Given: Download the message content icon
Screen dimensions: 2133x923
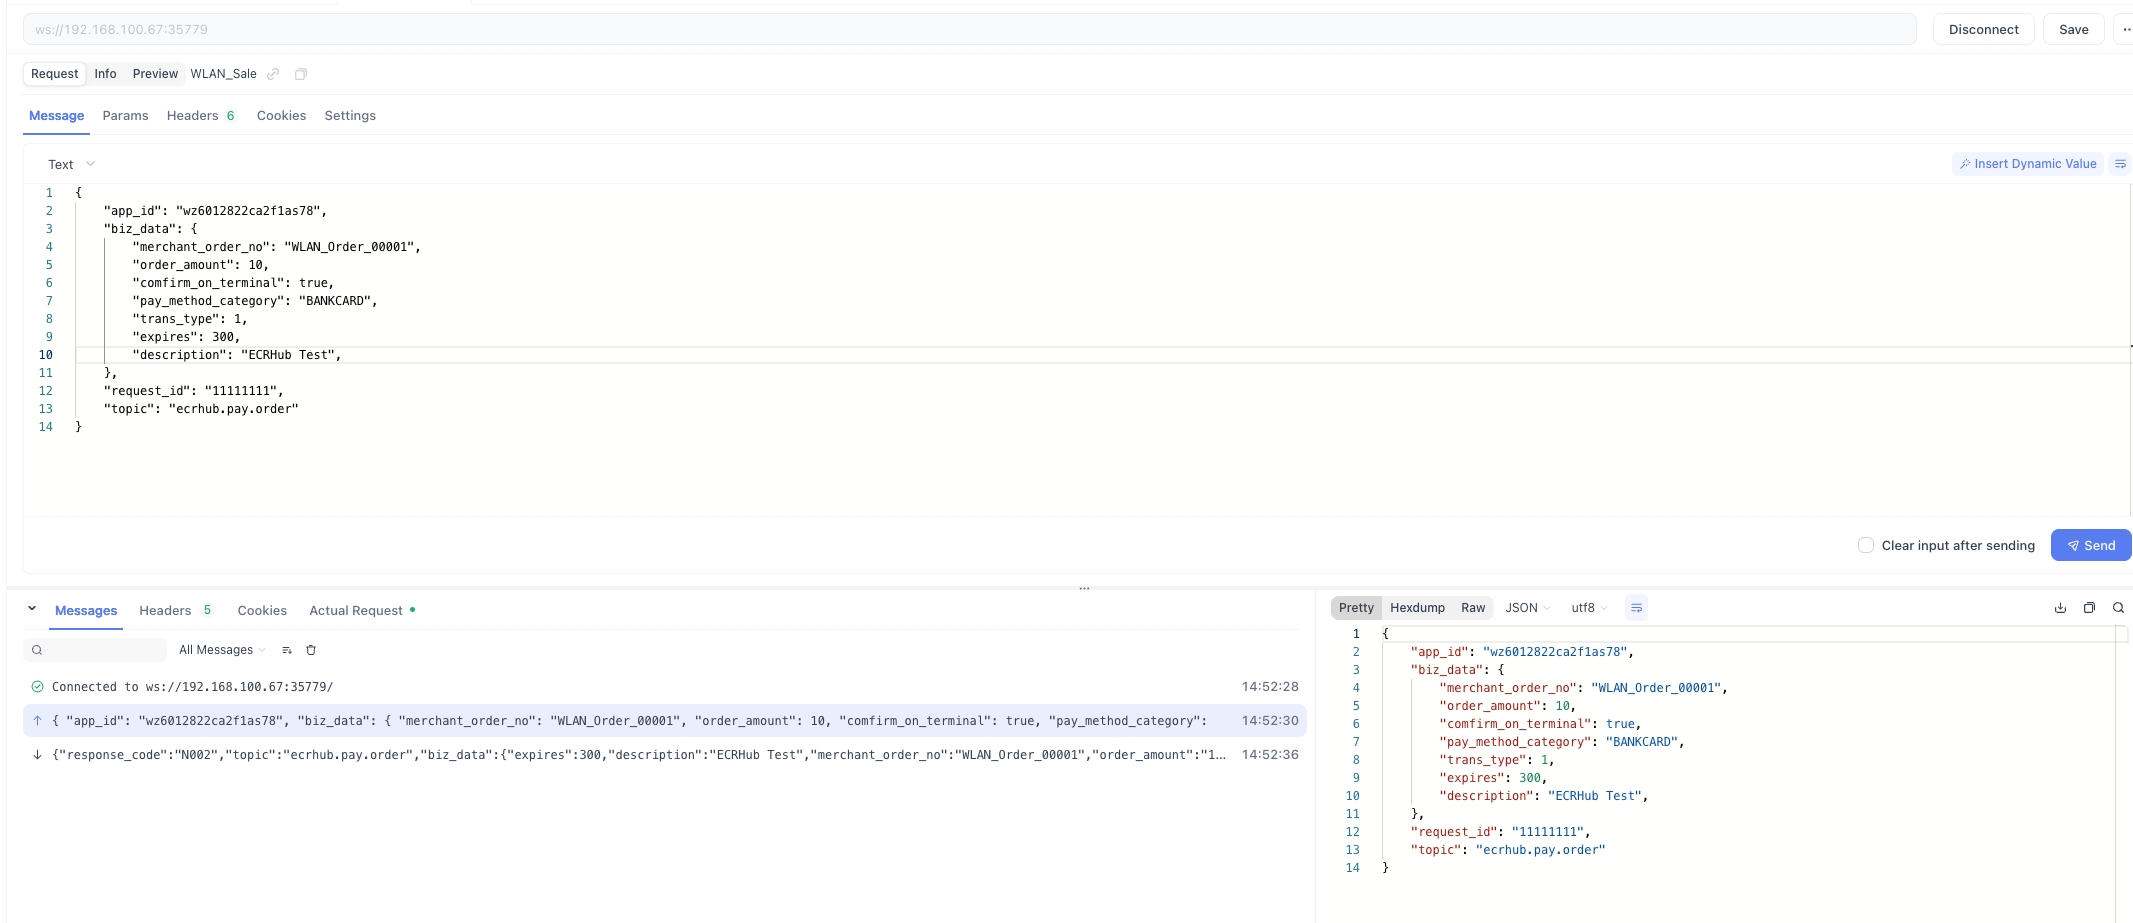Looking at the screenshot, I should [x=2060, y=608].
